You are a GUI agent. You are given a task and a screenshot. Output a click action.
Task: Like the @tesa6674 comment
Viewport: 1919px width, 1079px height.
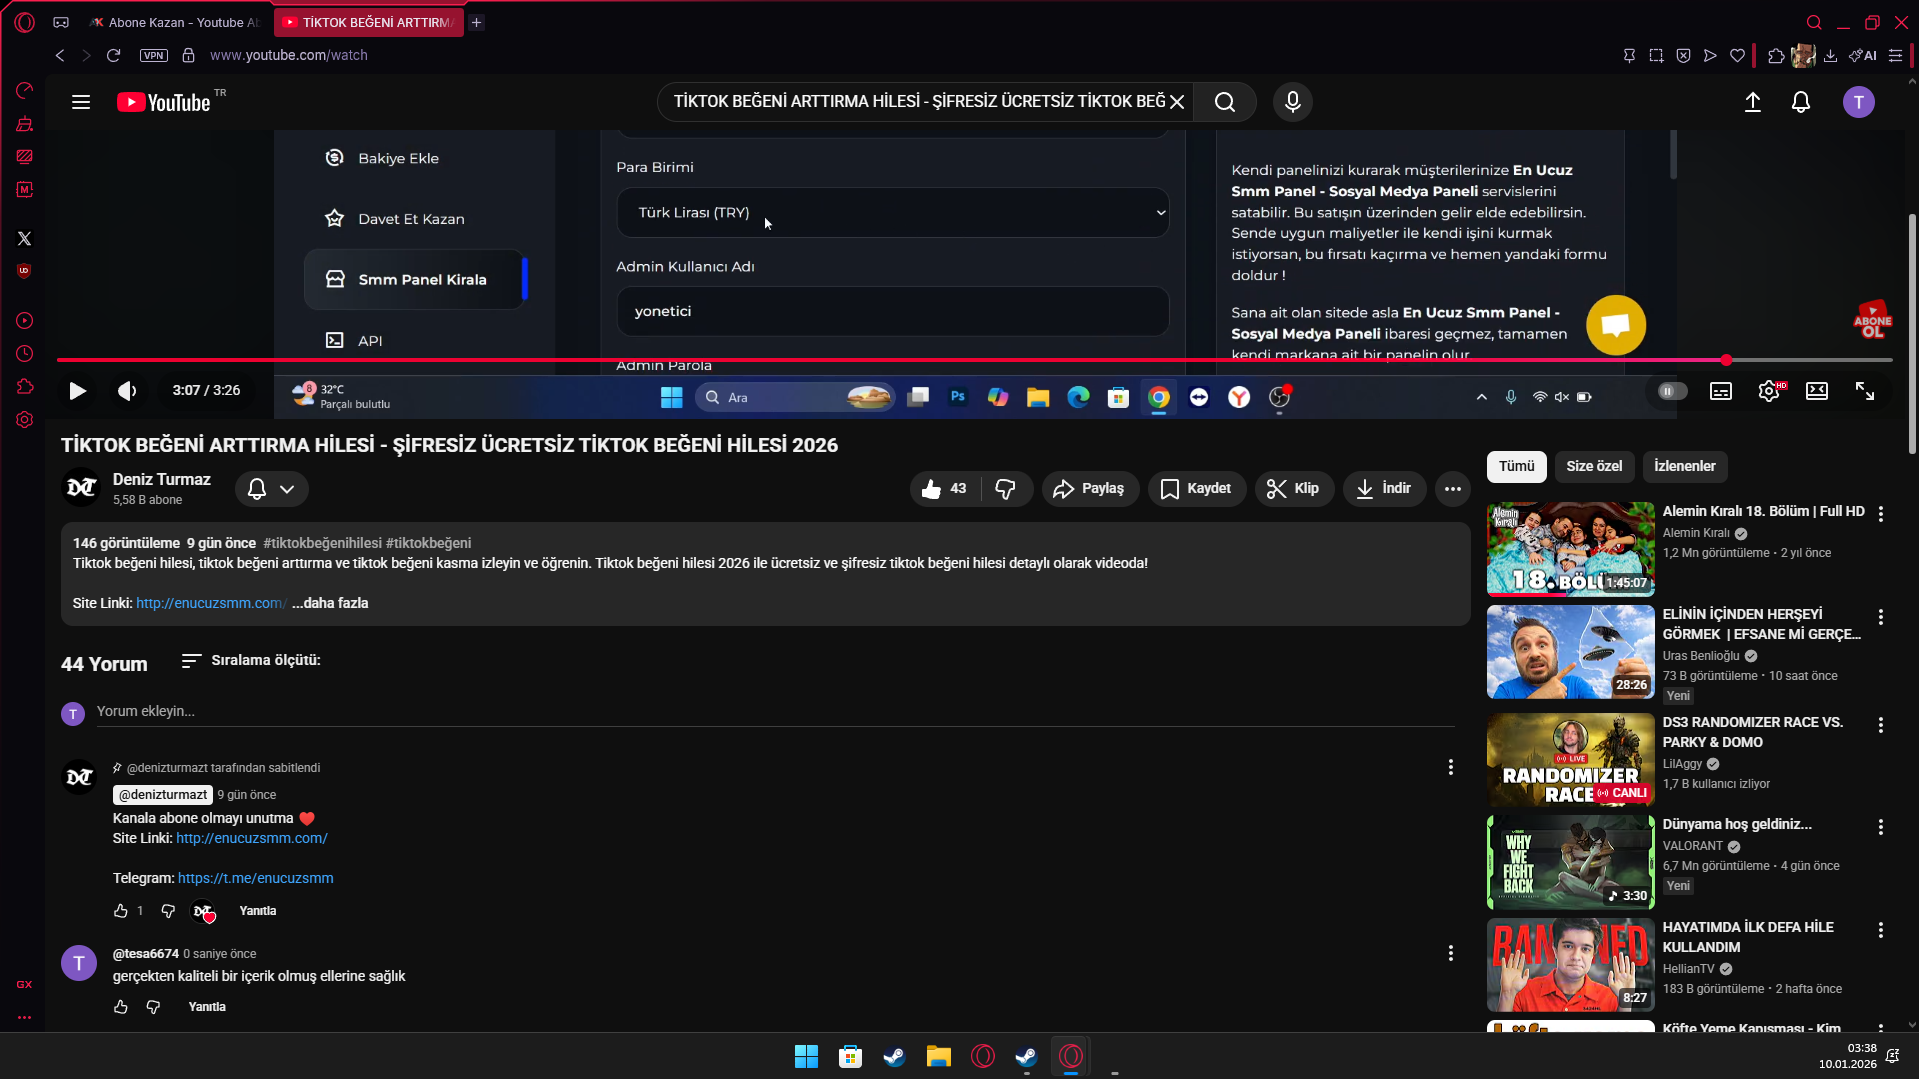click(x=121, y=1007)
